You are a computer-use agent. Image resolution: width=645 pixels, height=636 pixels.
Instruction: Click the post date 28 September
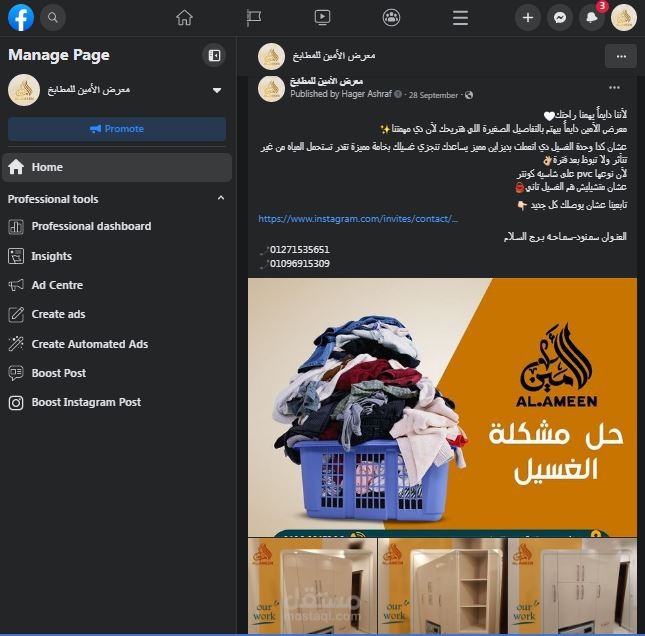tap(433, 95)
